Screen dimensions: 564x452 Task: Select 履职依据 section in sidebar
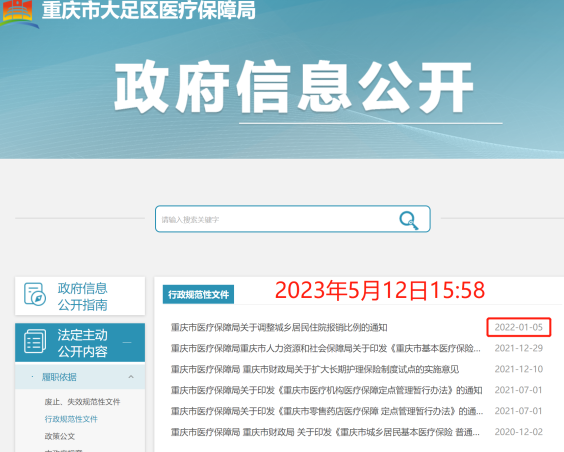59,377
